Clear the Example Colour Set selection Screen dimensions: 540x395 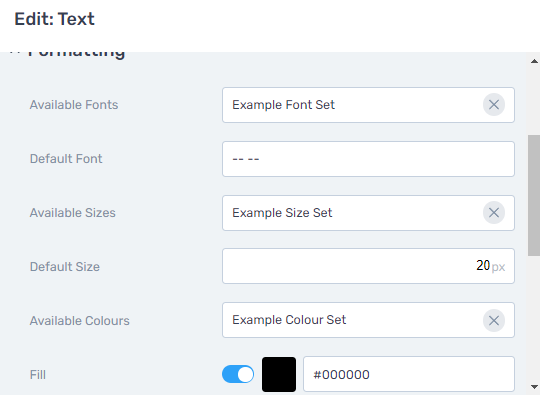point(494,321)
